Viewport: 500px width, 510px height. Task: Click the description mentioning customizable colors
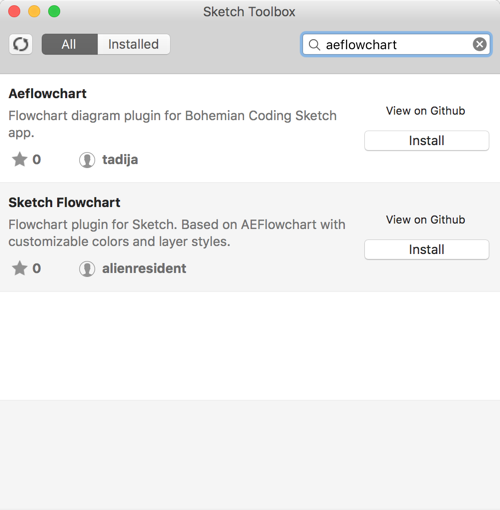click(x=177, y=233)
